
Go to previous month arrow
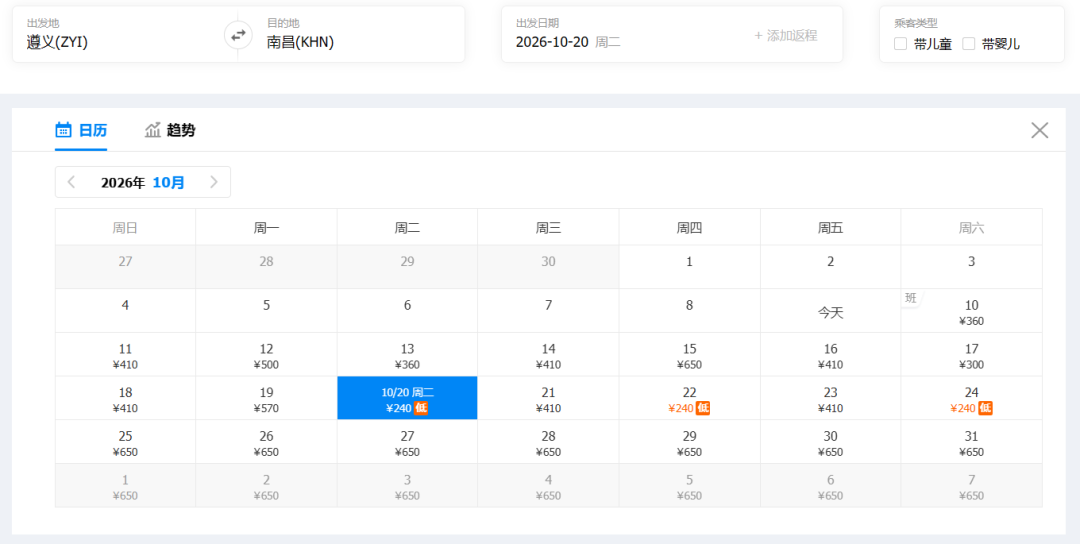(71, 182)
